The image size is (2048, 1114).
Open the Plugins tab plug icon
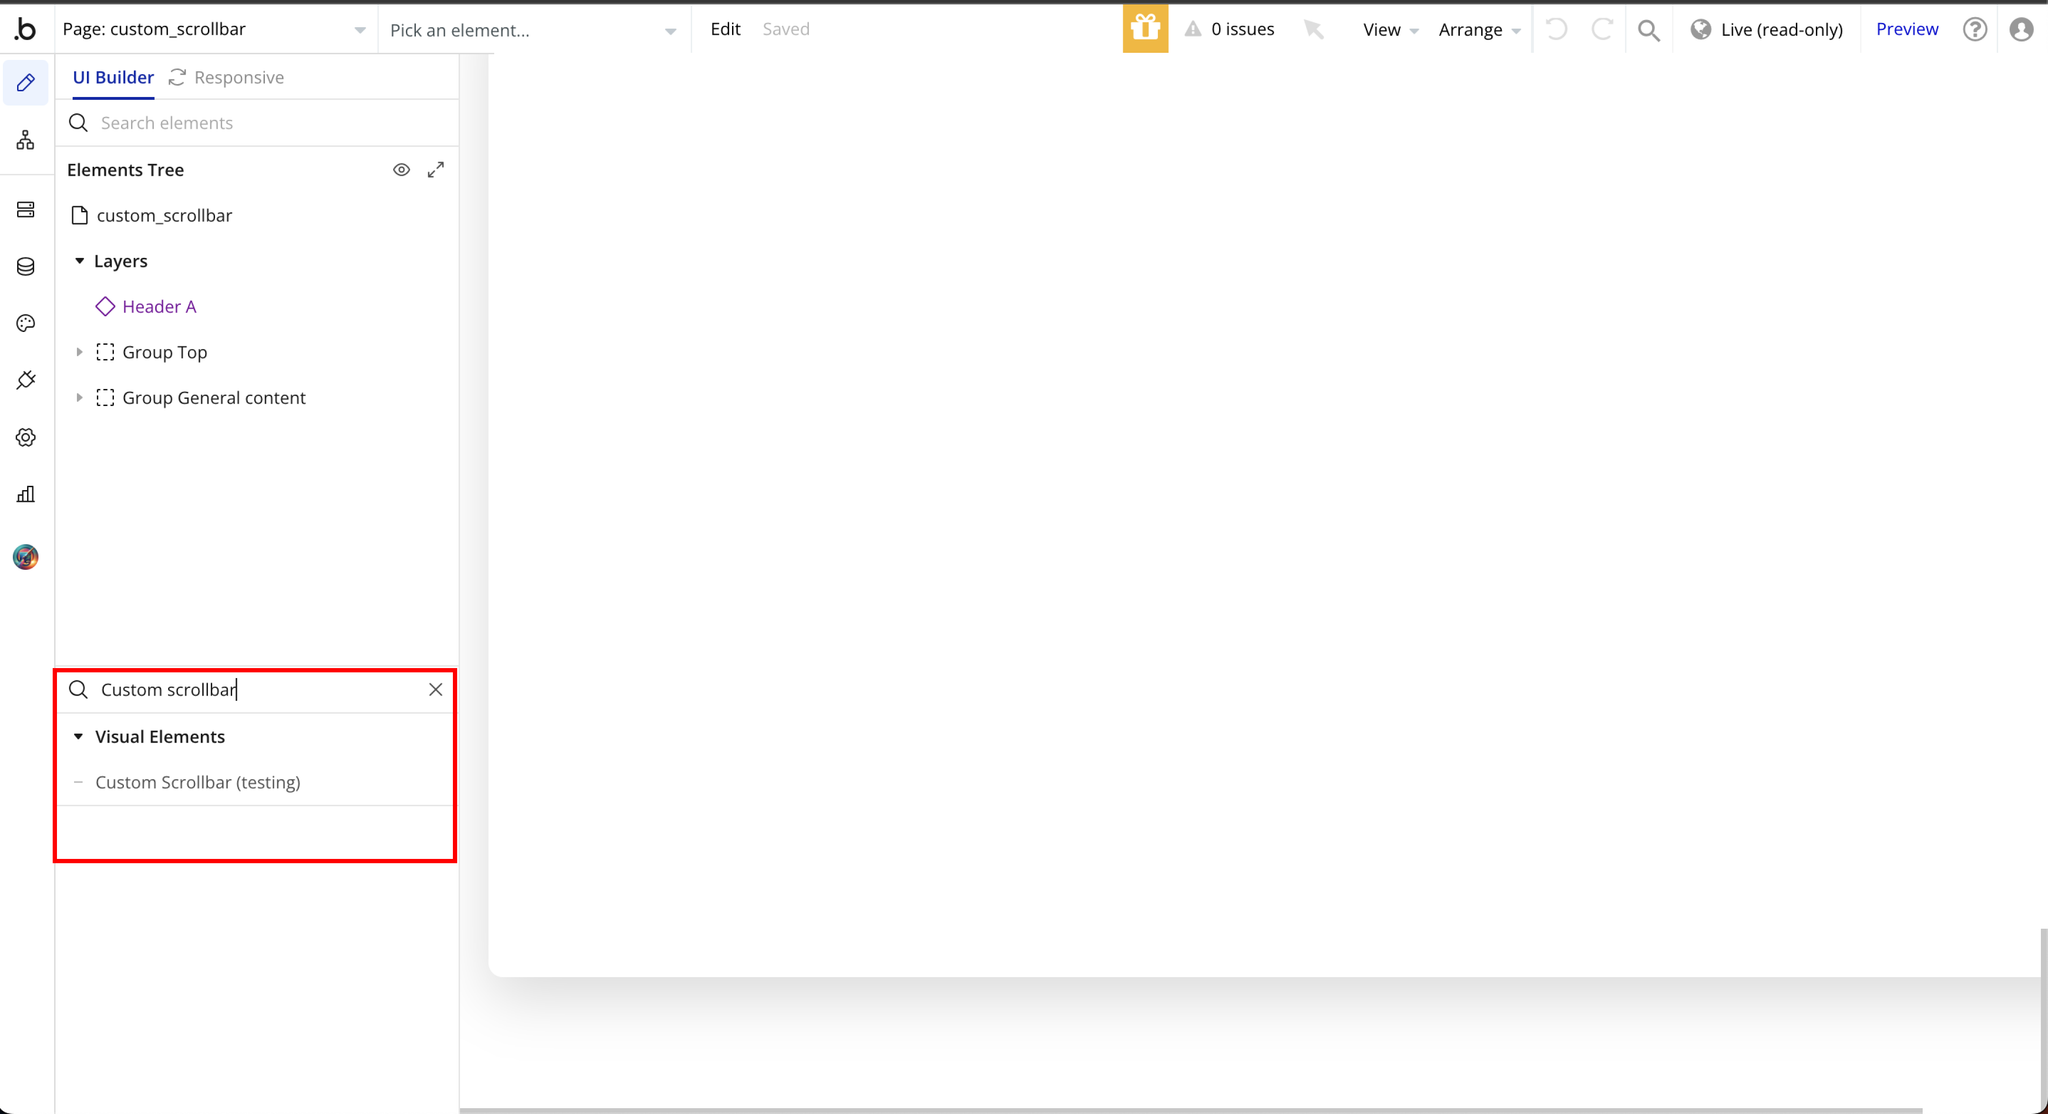pos(26,380)
